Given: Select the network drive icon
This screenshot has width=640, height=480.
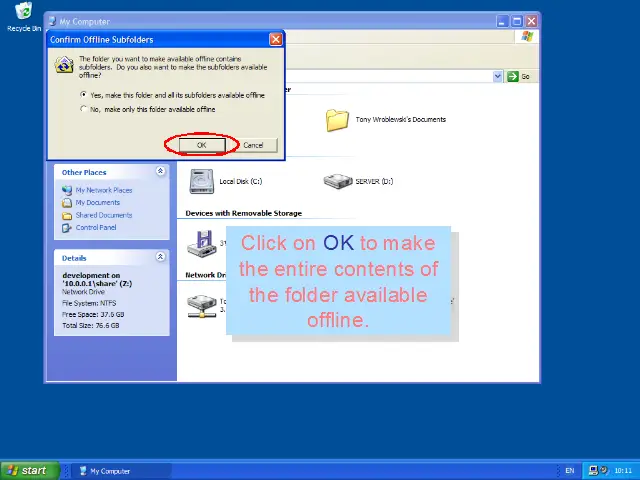Looking at the screenshot, I should click(x=202, y=304).
